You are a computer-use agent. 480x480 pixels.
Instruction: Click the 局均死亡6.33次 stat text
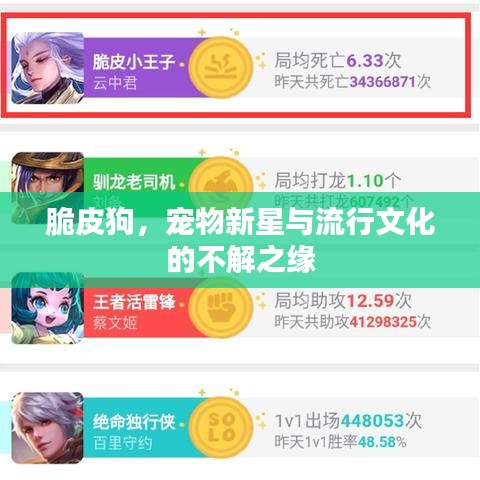point(337,60)
